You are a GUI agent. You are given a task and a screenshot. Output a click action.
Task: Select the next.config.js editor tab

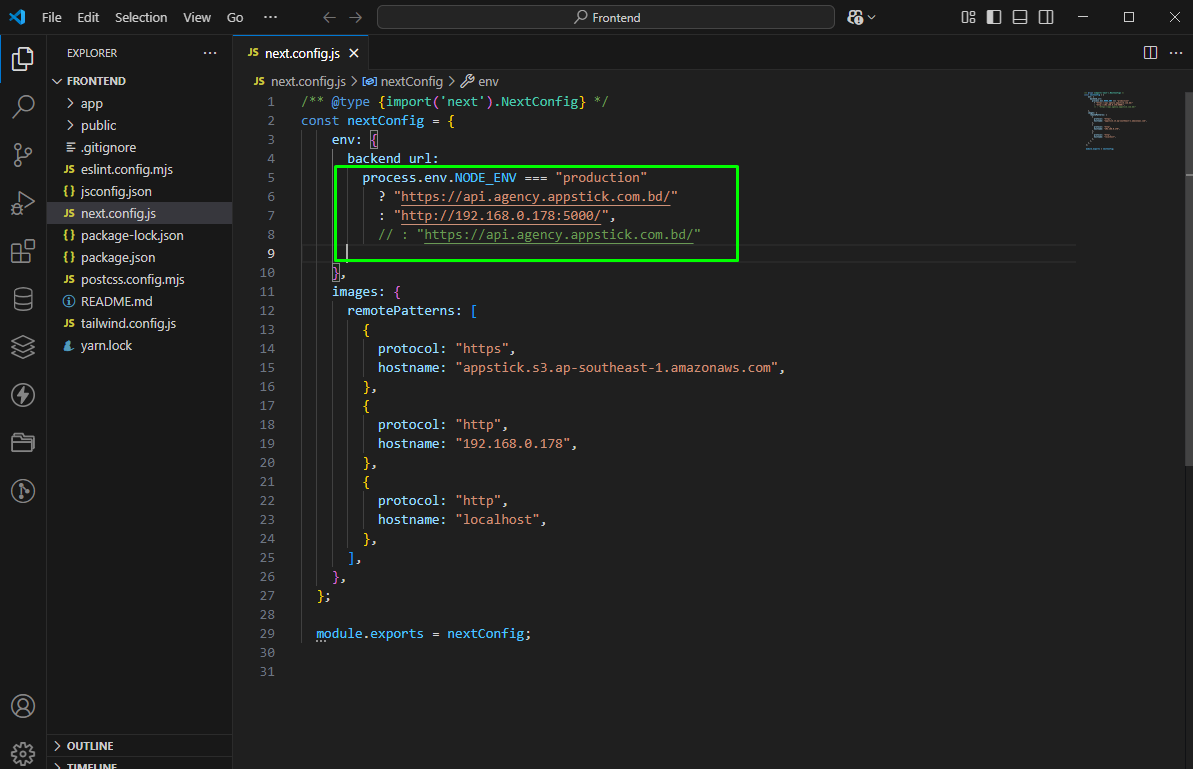point(301,53)
